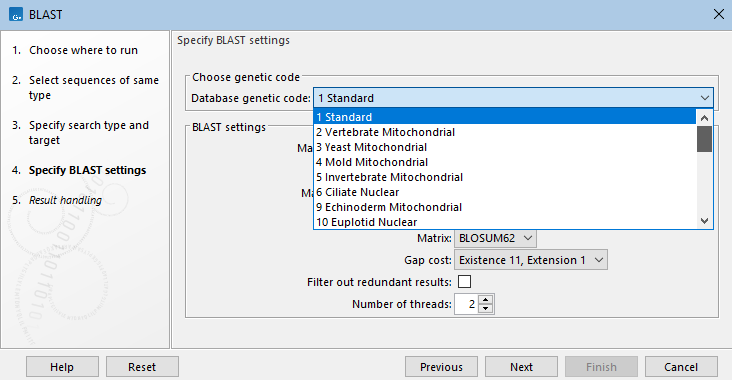Click the genetic code list scrollbar thumb
732x380 pixels.
coord(704,139)
